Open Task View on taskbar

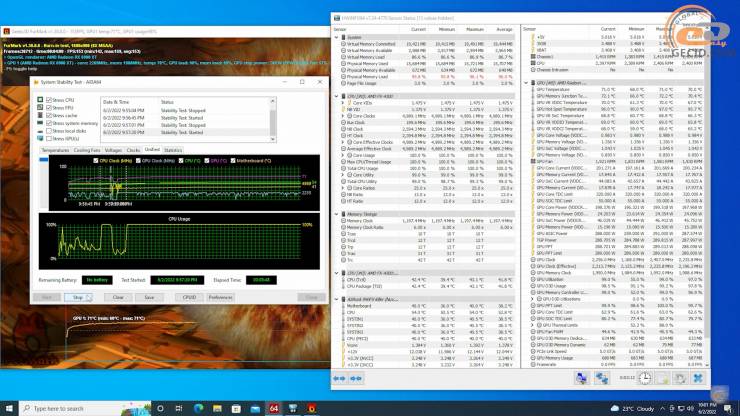179,408
